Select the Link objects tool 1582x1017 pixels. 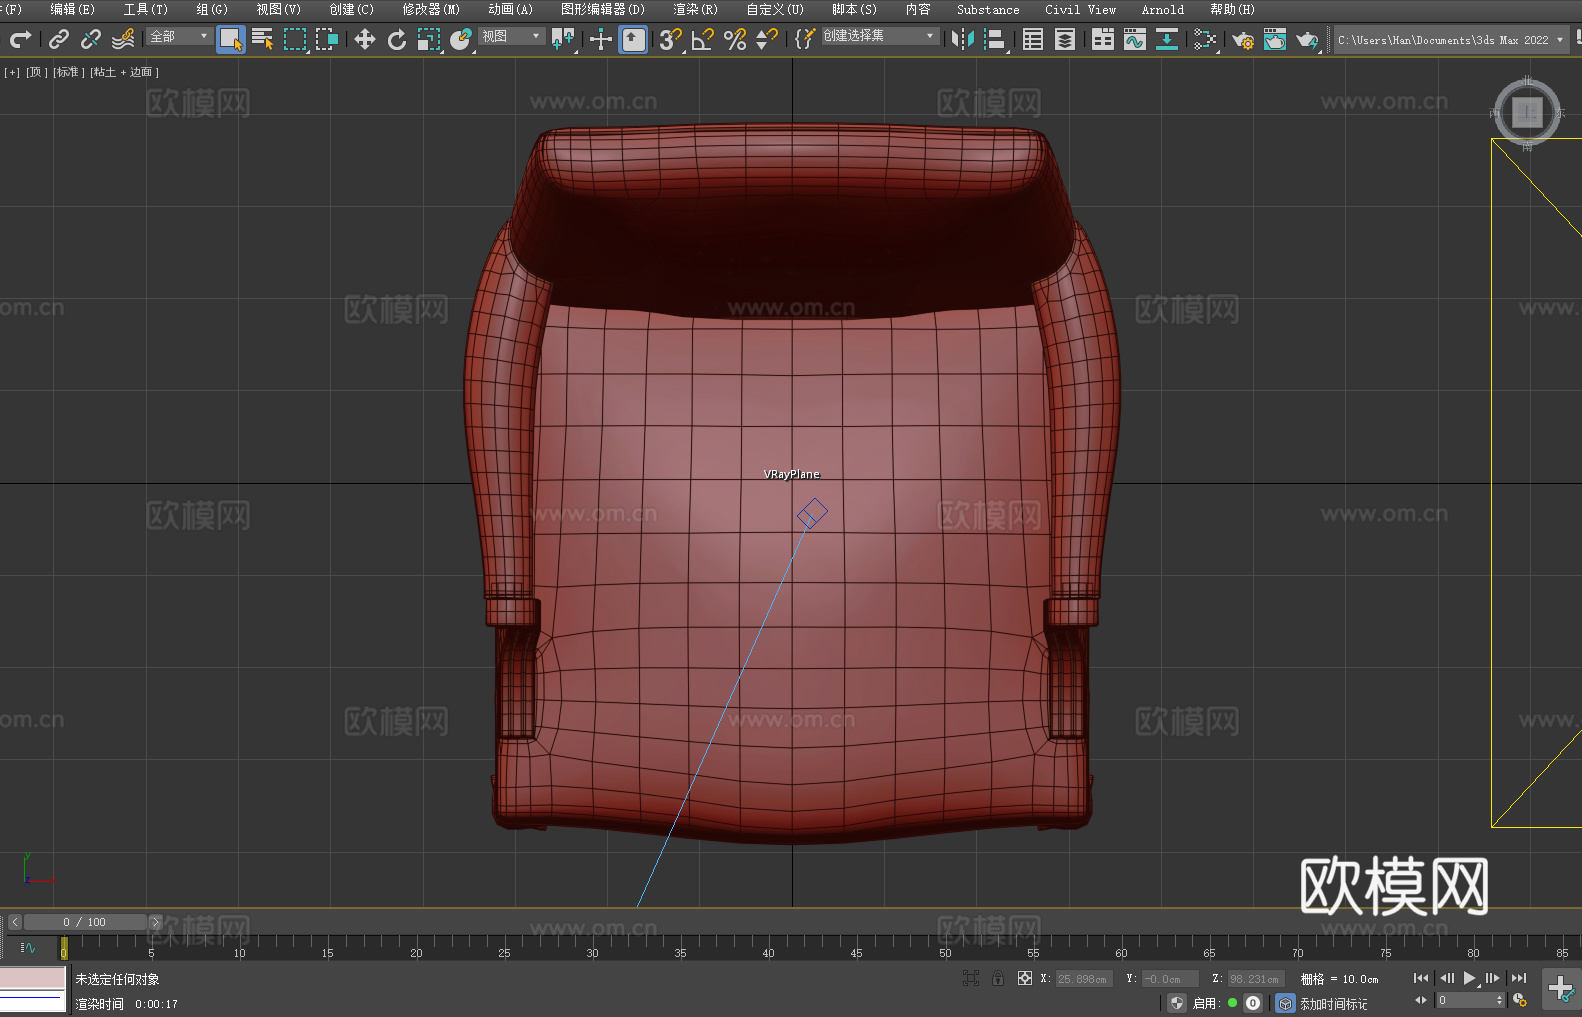[59, 39]
